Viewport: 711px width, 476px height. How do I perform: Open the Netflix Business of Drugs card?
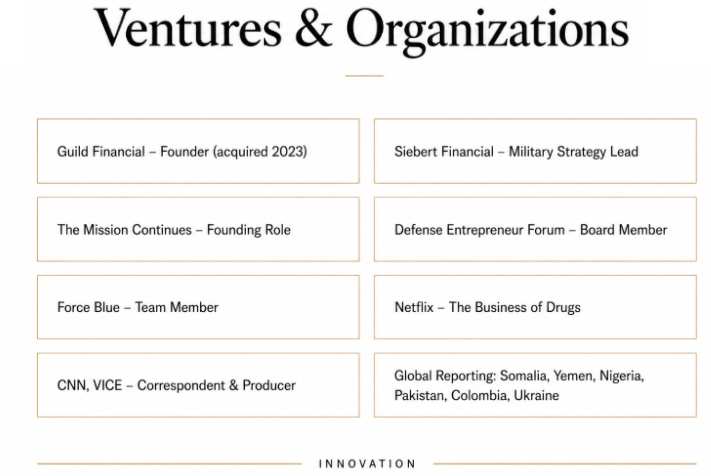pos(535,307)
